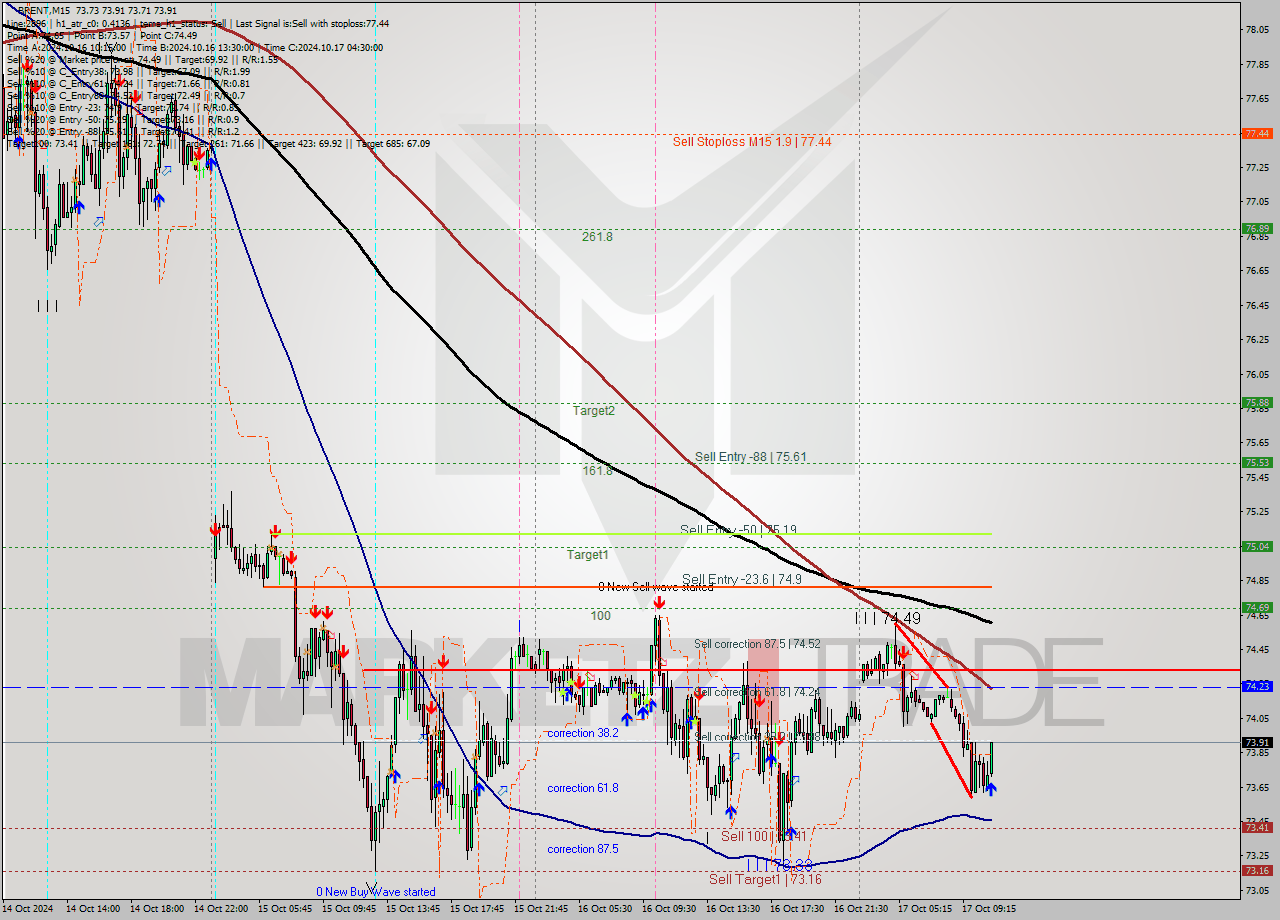Click the '0 New Buy Wave started' label
This screenshot has width=1280, height=920.
coord(376,892)
